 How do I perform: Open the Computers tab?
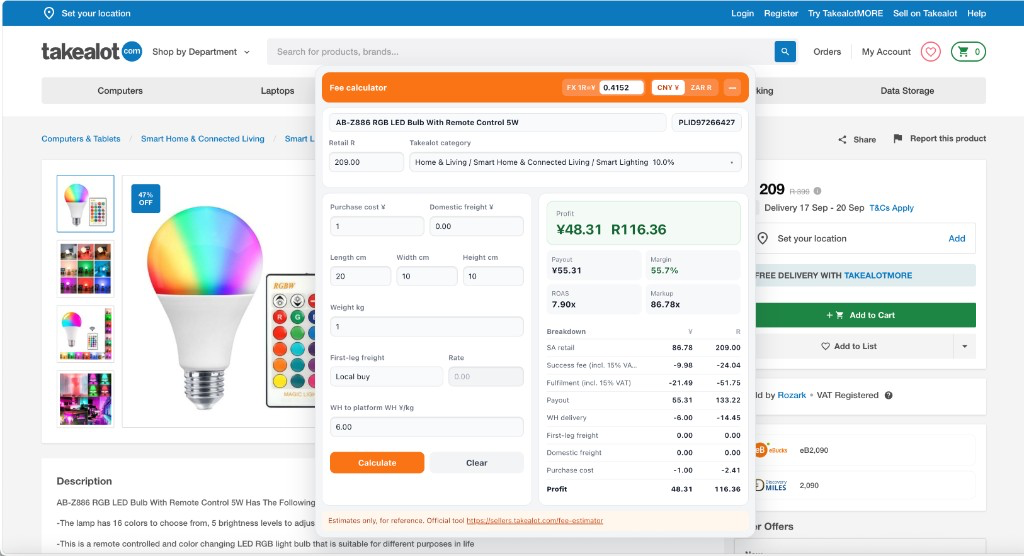tap(120, 91)
